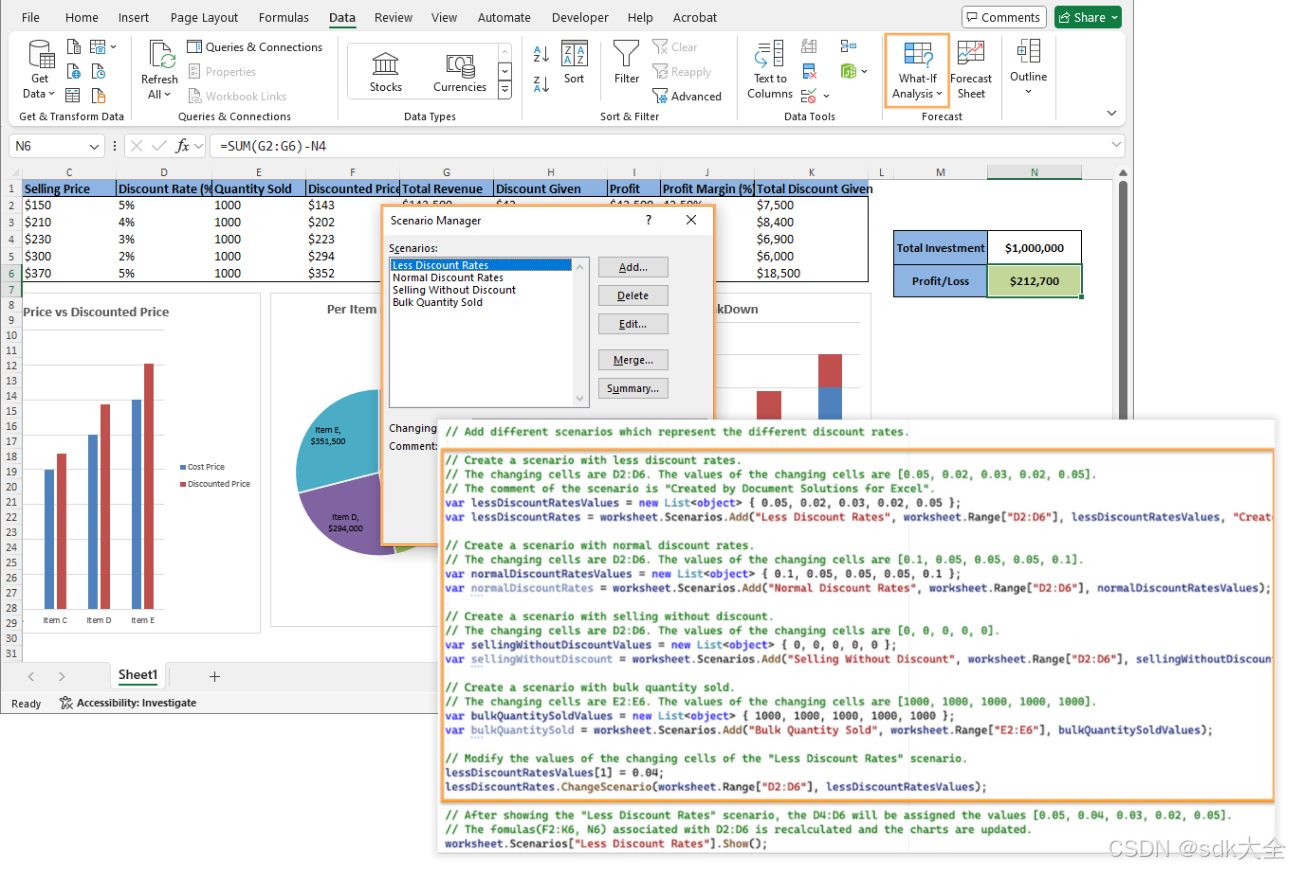Open the Sort dialog

(x=574, y=63)
